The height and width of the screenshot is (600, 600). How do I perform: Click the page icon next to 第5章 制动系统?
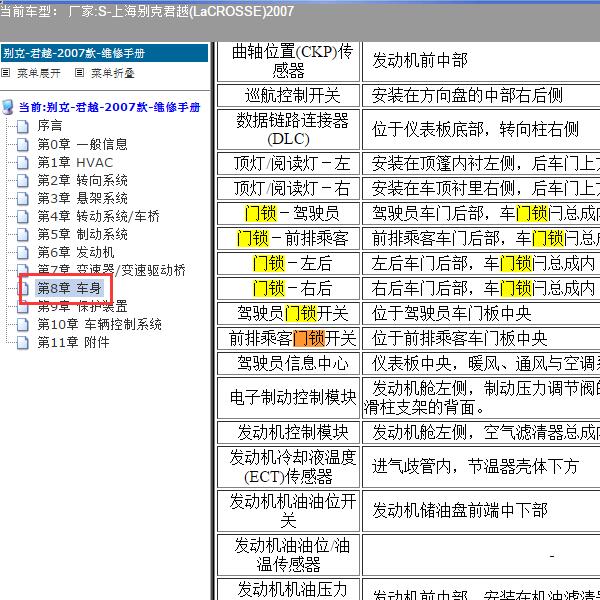pos(23,234)
